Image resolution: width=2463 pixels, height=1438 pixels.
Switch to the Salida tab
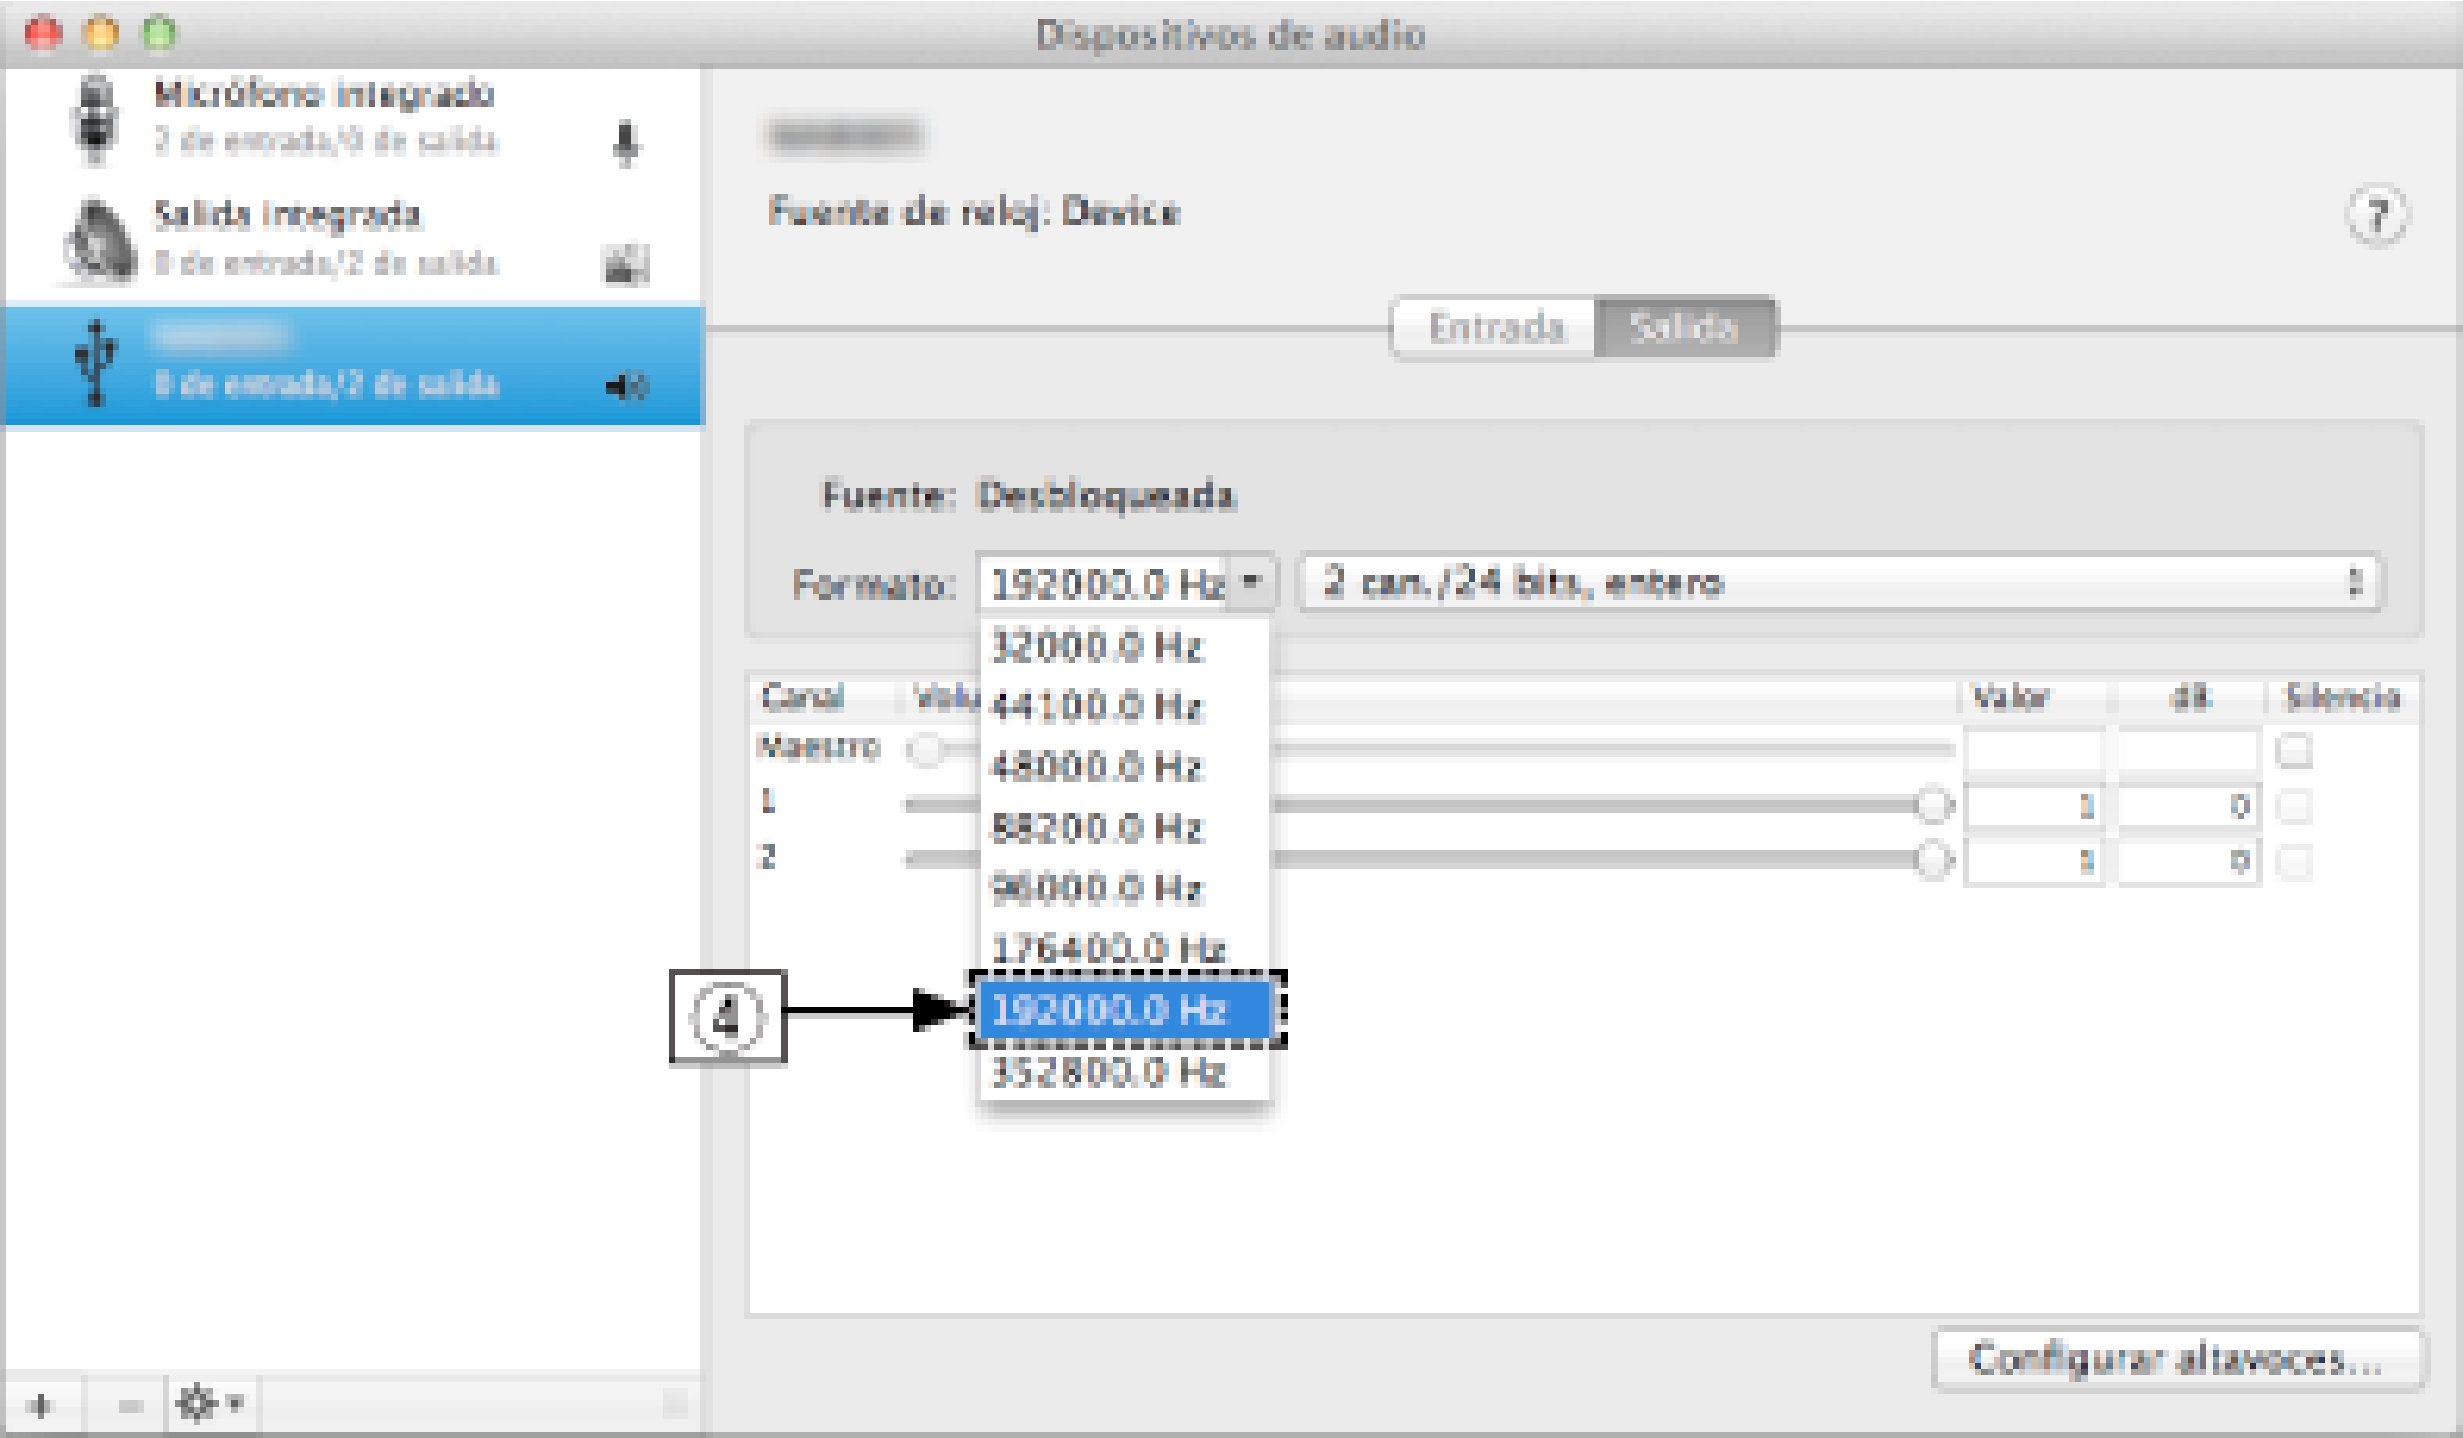(1684, 328)
